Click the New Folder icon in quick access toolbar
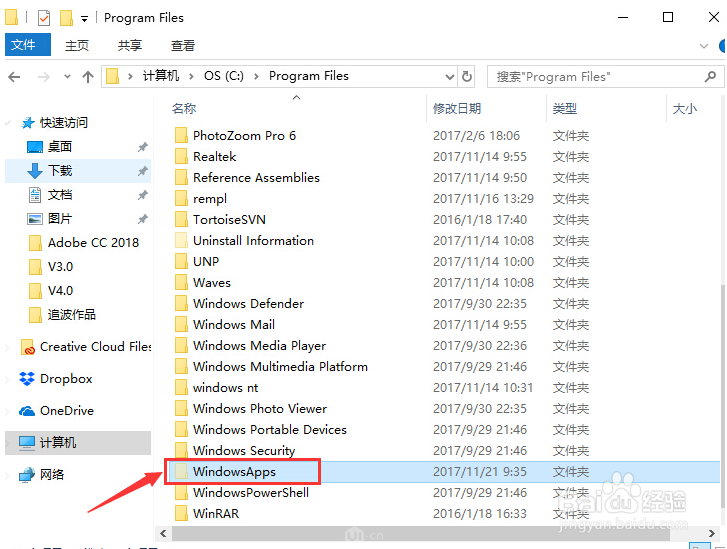 (x=66, y=18)
